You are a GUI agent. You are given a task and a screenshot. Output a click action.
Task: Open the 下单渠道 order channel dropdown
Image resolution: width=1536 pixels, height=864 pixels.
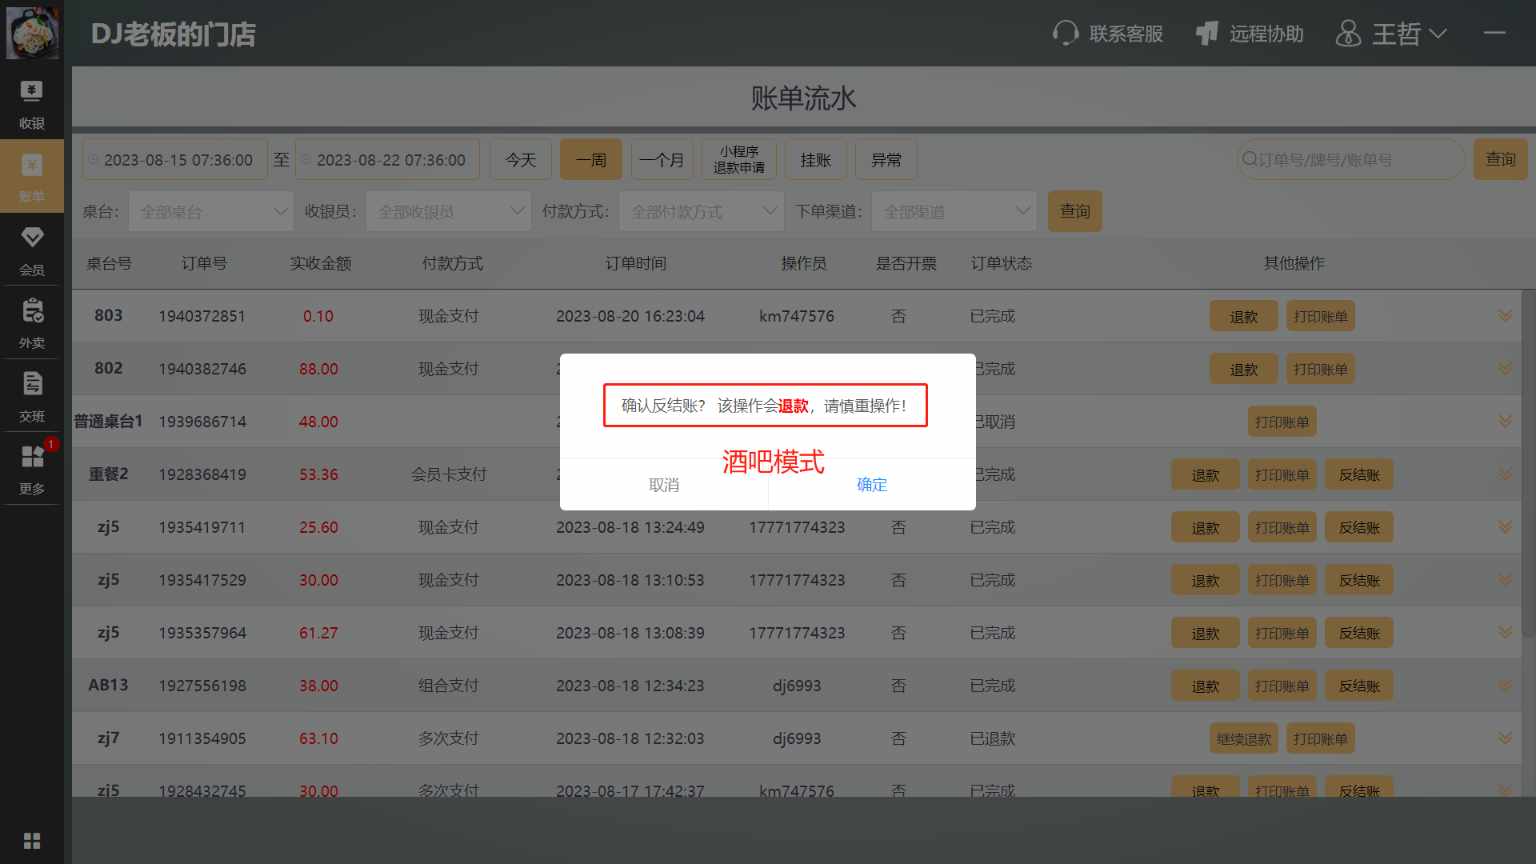pyautogui.click(x=954, y=211)
